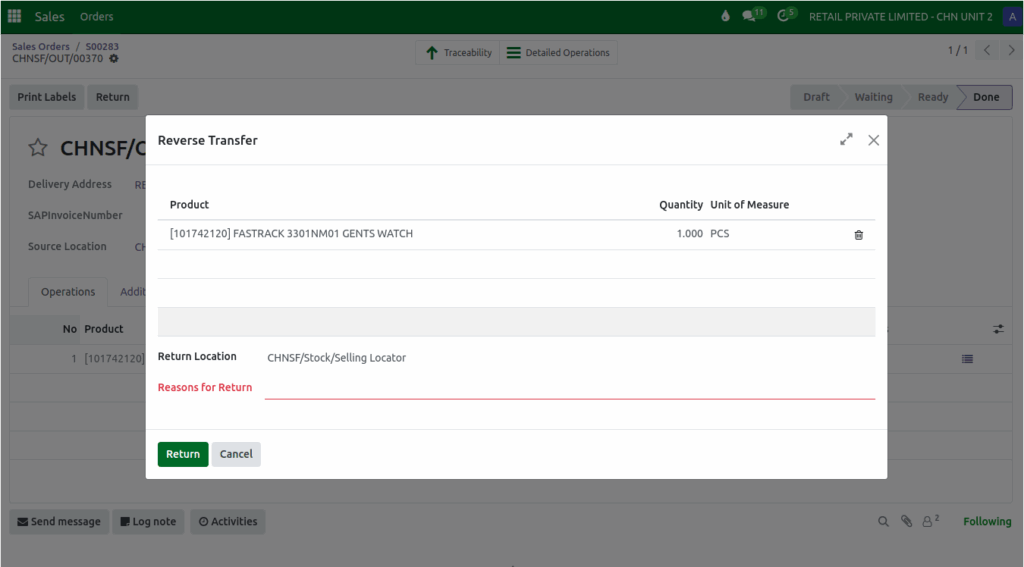
Task: Search messages with the magnifier icon
Action: (x=883, y=521)
